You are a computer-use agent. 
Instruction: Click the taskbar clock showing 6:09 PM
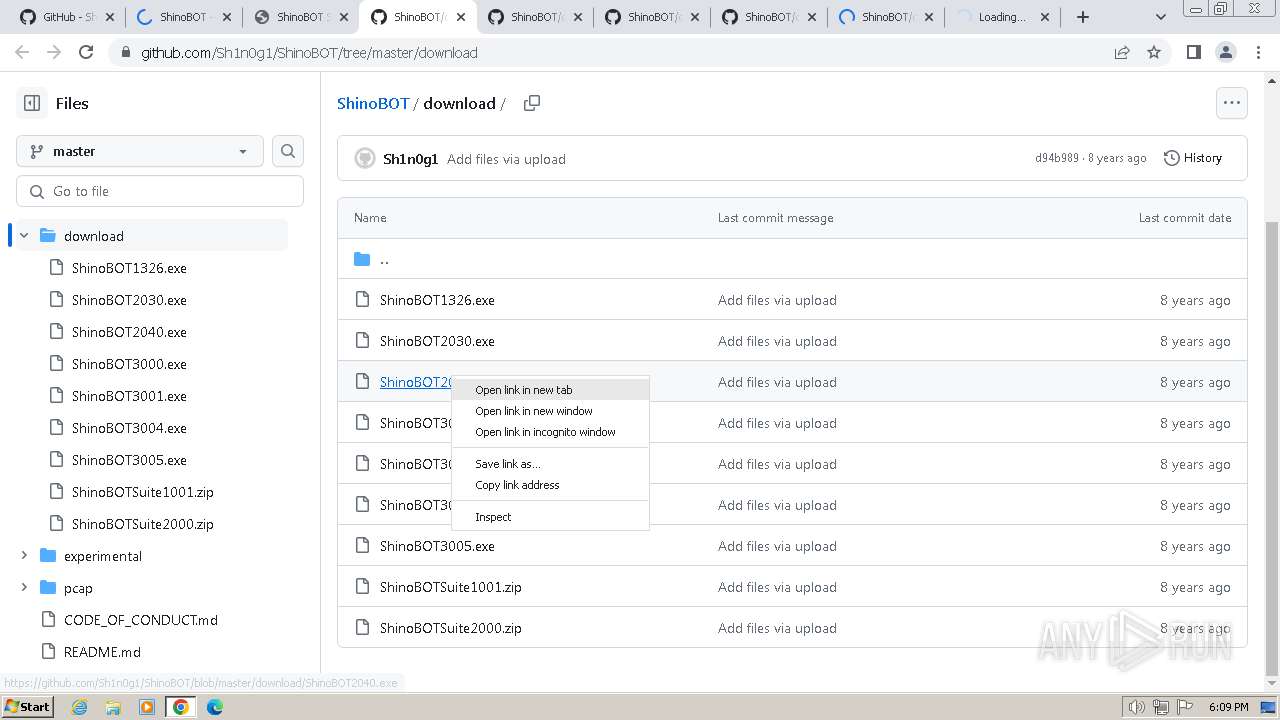pyautogui.click(x=1228, y=707)
